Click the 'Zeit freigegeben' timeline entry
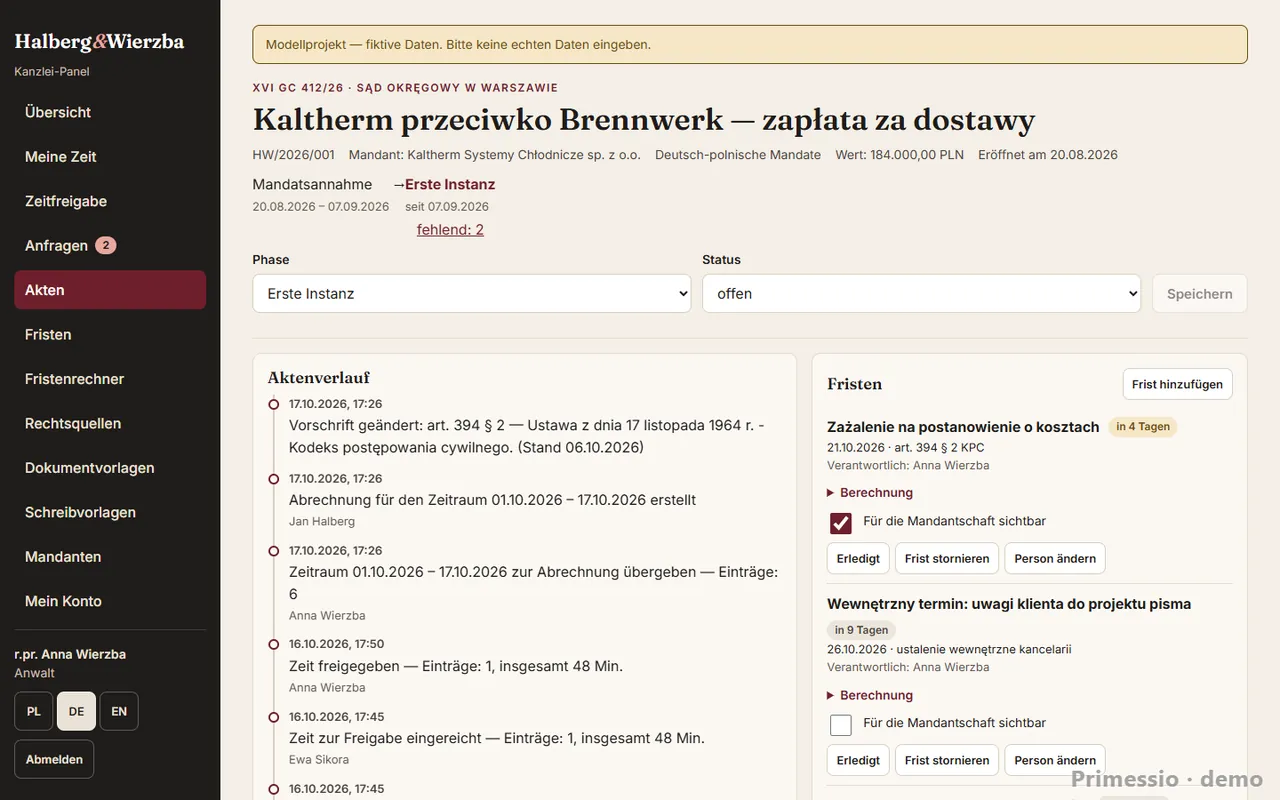This screenshot has width=1280, height=800. coord(456,666)
